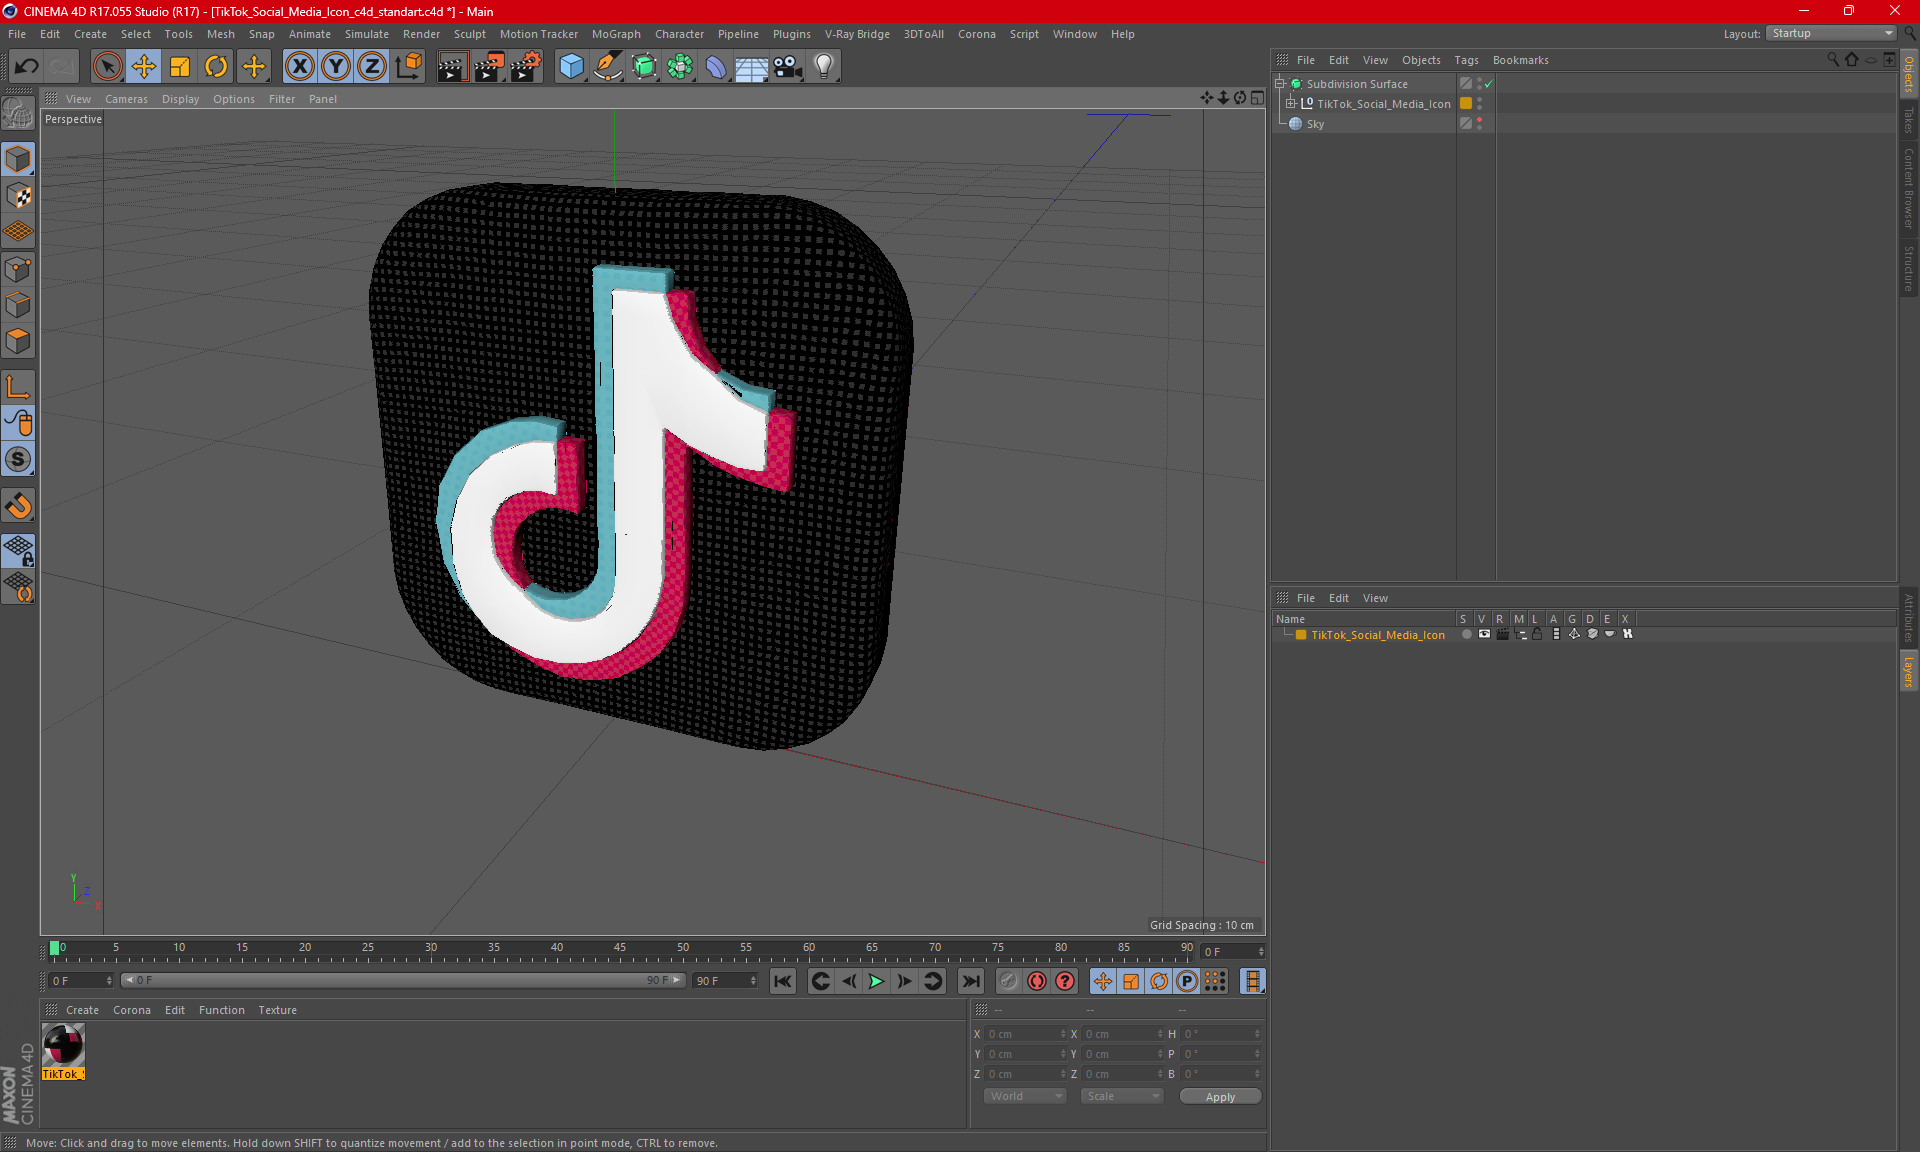Open the MoGraph menu
The width and height of the screenshot is (1920, 1152).
[x=616, y=34]
